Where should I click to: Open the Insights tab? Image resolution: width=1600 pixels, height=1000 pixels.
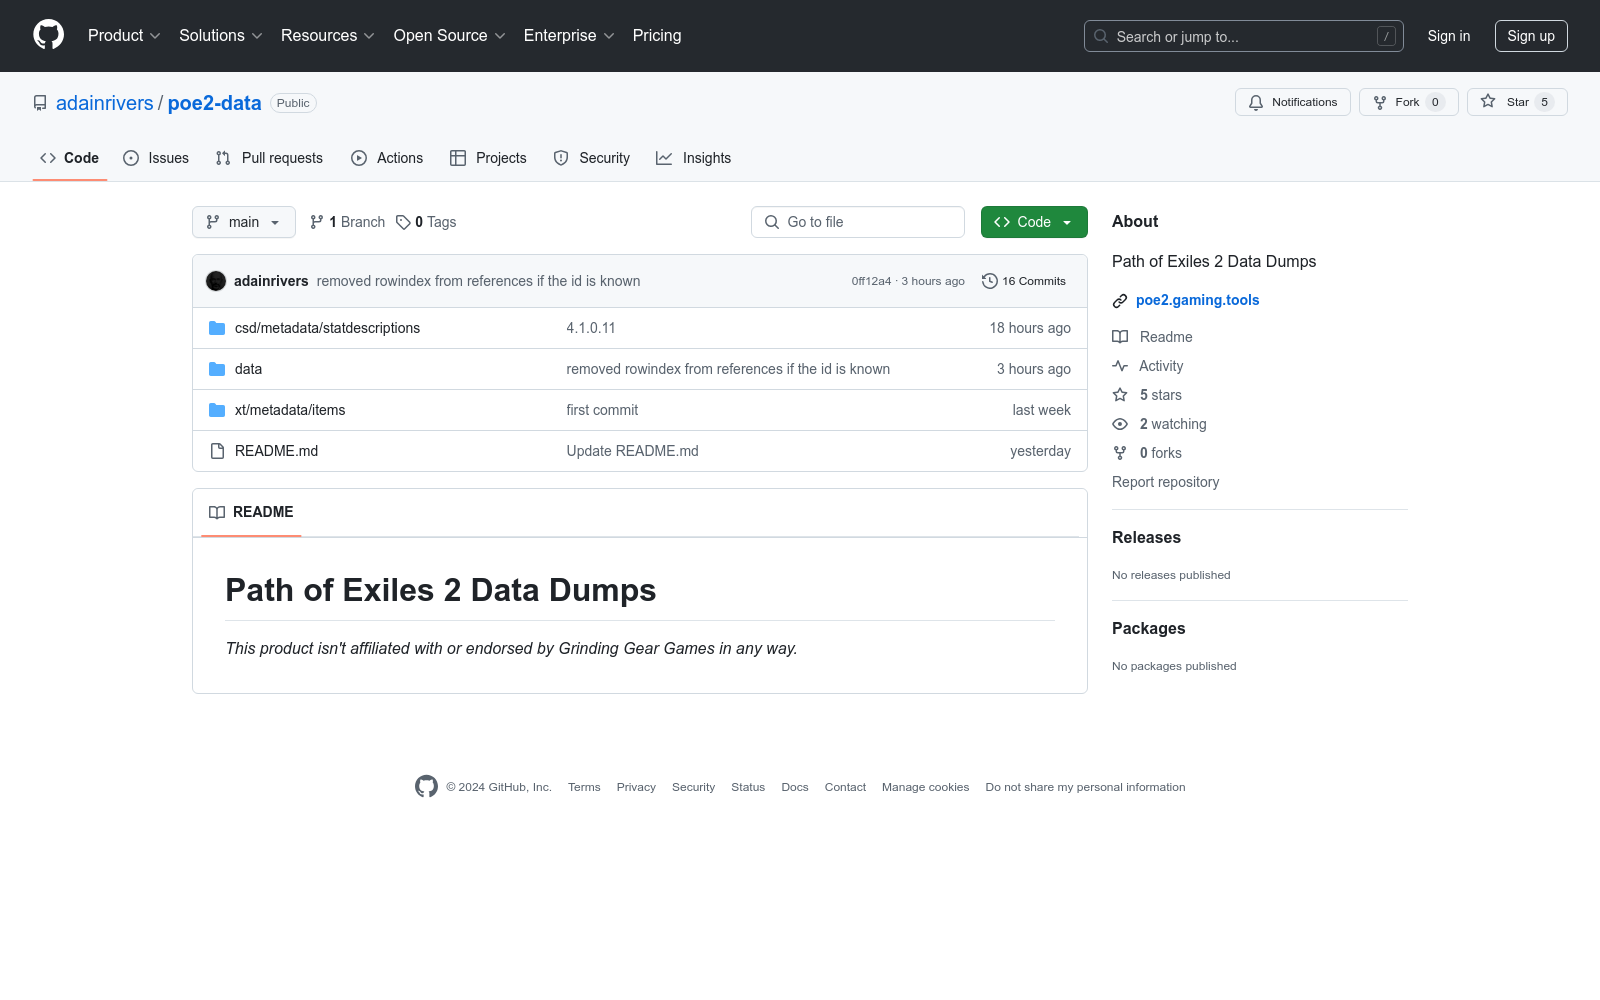pos(694,158)
